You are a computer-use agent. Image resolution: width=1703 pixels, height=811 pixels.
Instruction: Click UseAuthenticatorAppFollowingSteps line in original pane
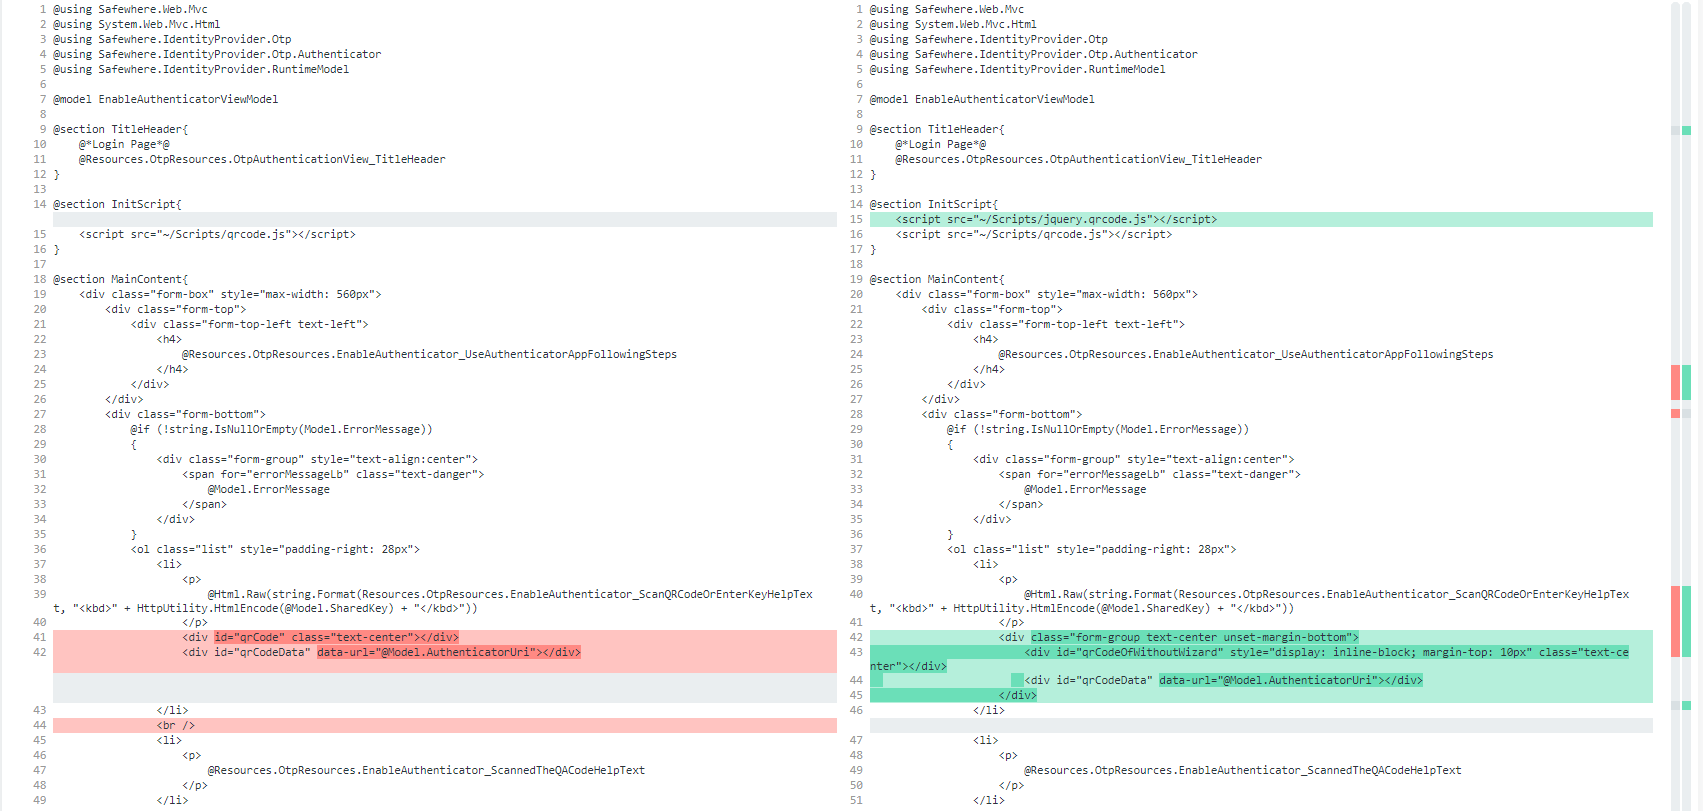429,354
